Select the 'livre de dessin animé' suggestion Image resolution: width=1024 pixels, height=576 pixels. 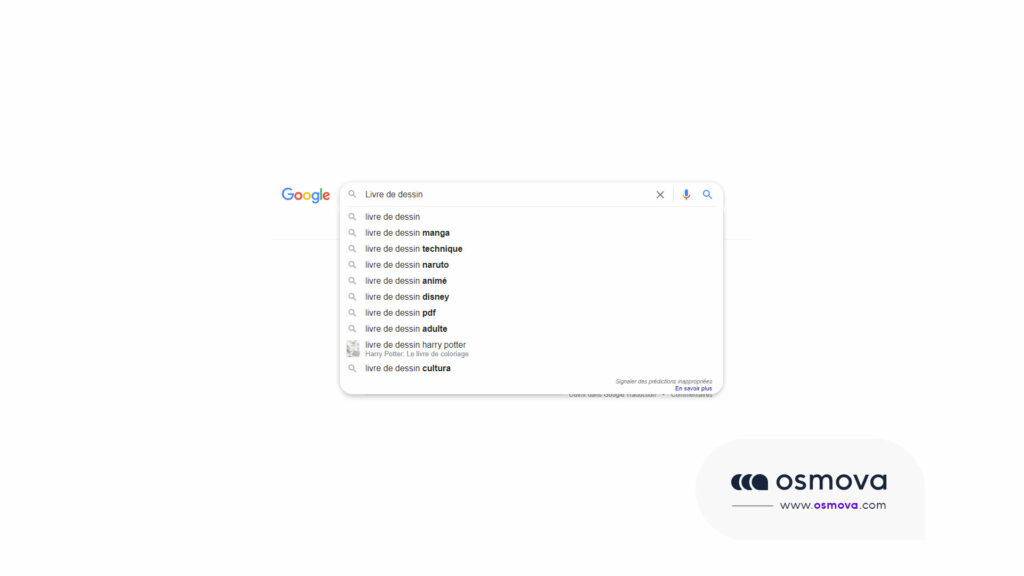click(x=404, y=280)
